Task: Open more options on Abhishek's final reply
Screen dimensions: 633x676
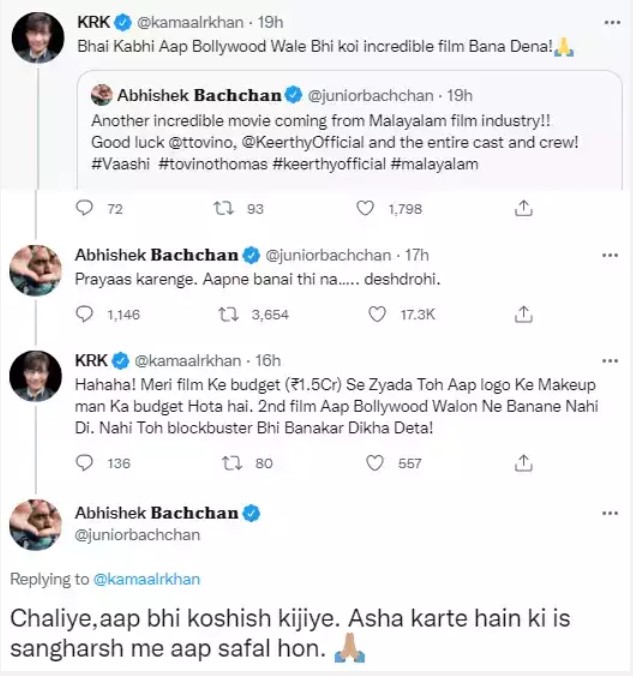Action: point(610,513)
